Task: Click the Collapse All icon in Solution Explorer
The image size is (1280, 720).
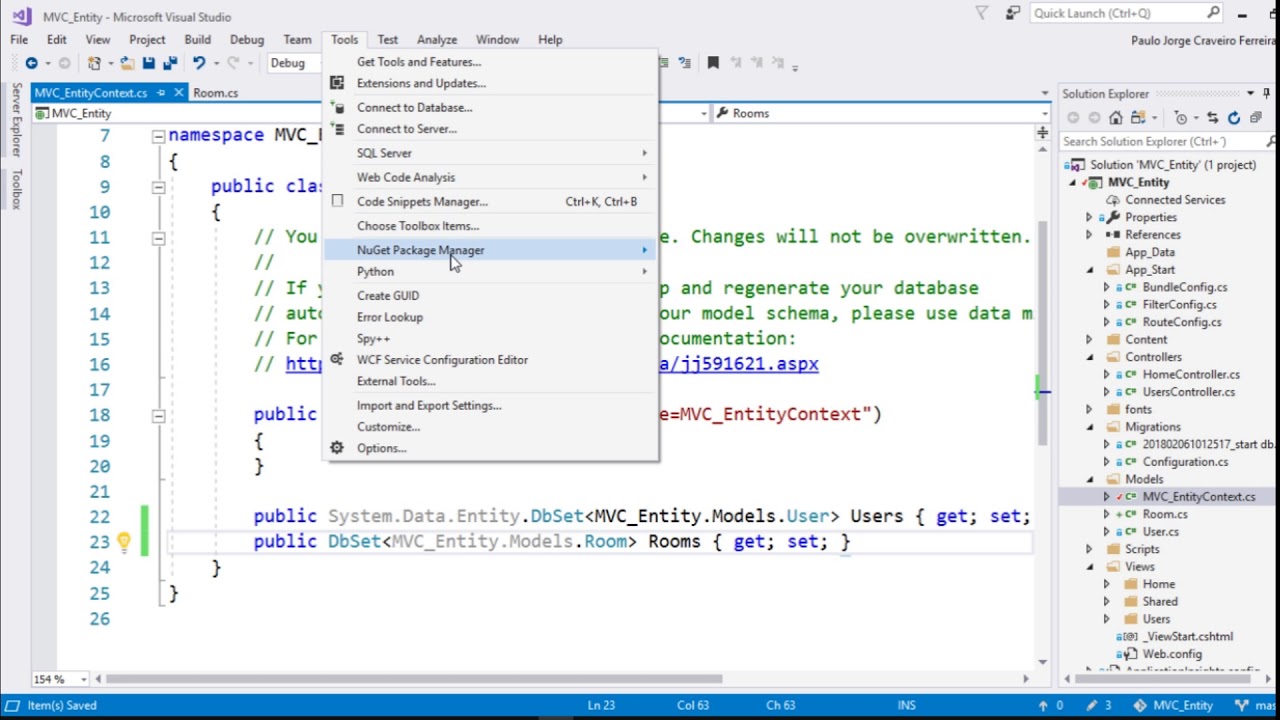Action: (1255, 118)
